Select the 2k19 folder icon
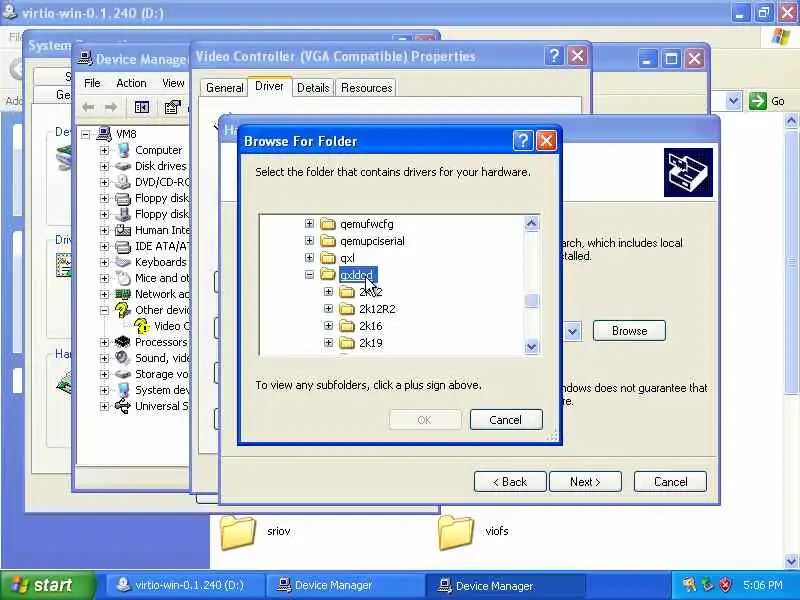This screenshot has height=600, width=800. tap(347, 342)
